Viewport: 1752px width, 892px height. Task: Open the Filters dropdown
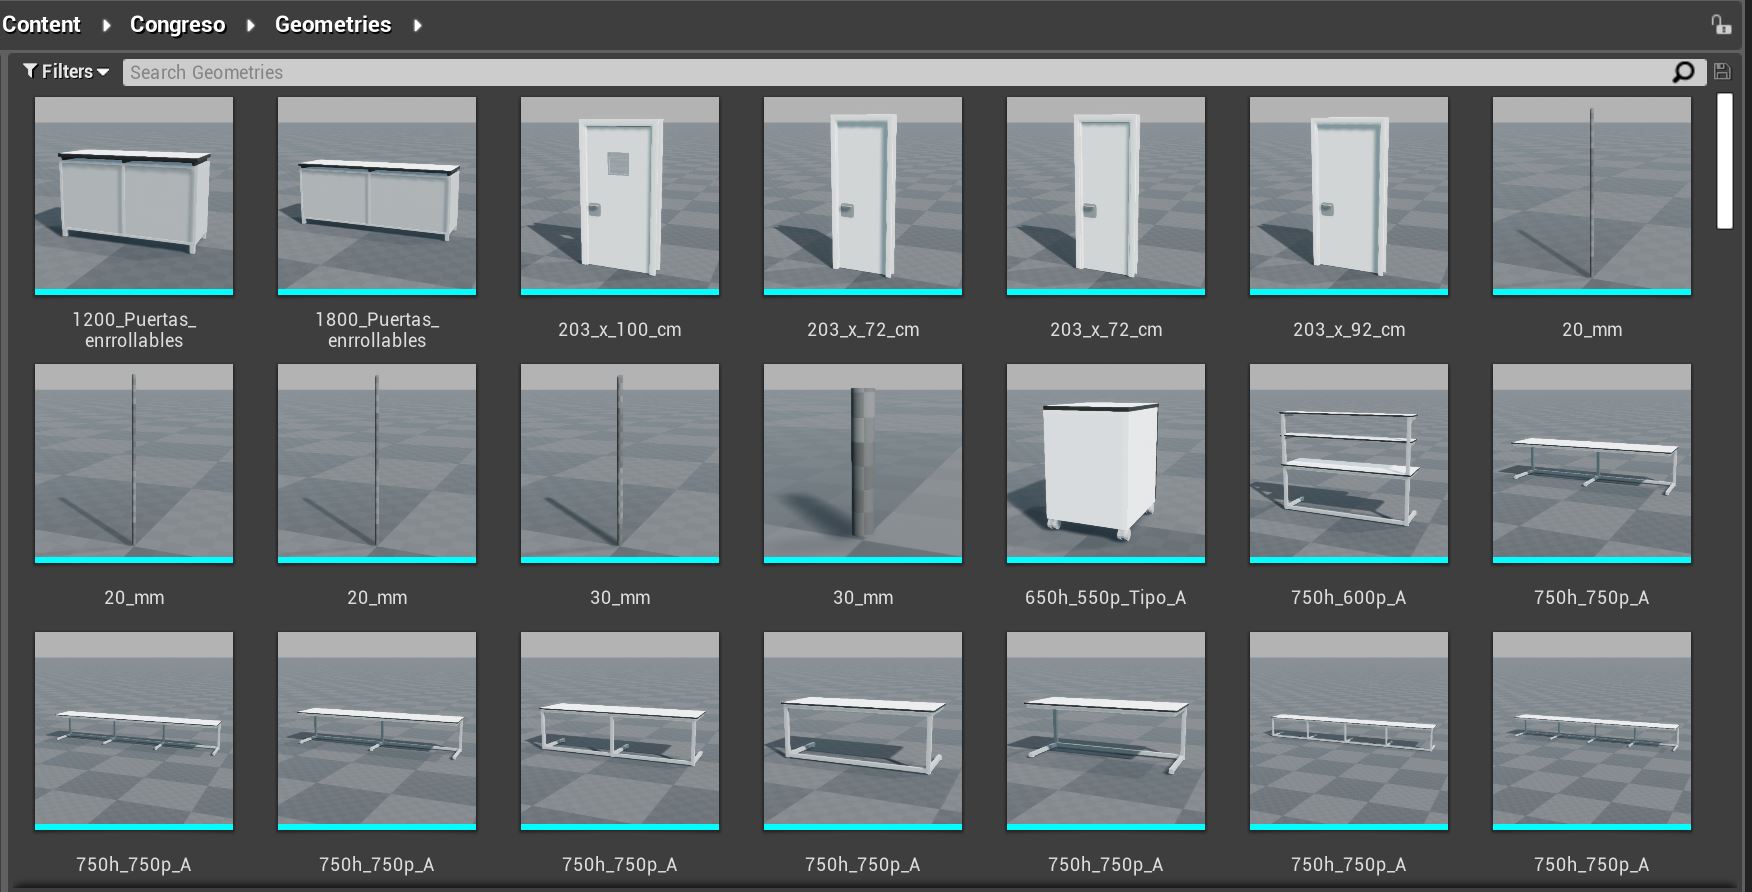pyautogui.click(x=66, y=72)
